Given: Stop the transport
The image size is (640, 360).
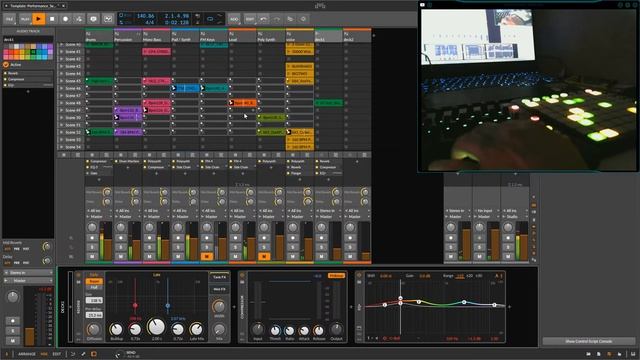Looking at the screenshot, I should pos(52,19).
